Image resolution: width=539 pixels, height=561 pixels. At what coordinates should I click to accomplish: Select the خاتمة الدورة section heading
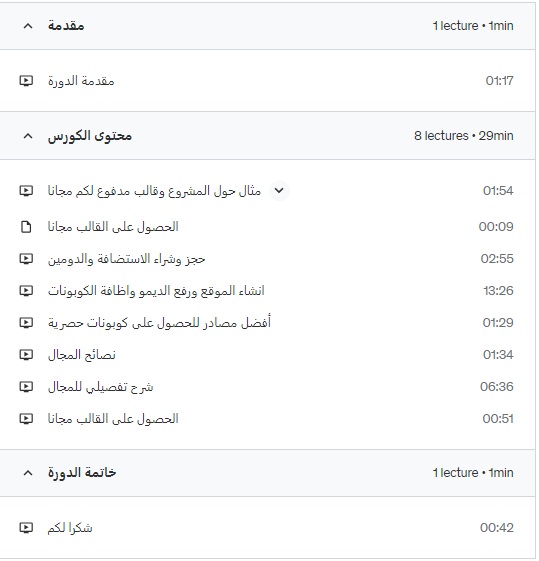coord(82,473)
